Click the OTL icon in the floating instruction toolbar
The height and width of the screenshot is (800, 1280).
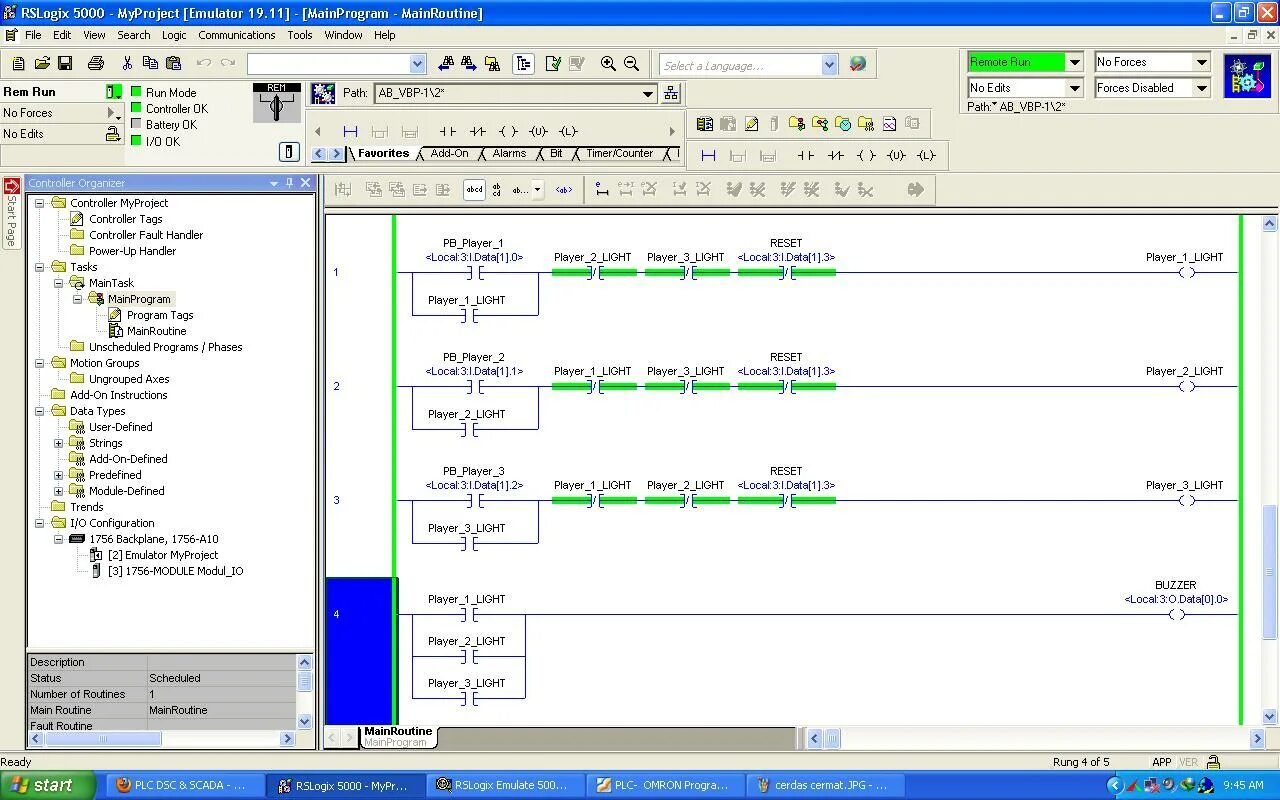click(927, 155)
